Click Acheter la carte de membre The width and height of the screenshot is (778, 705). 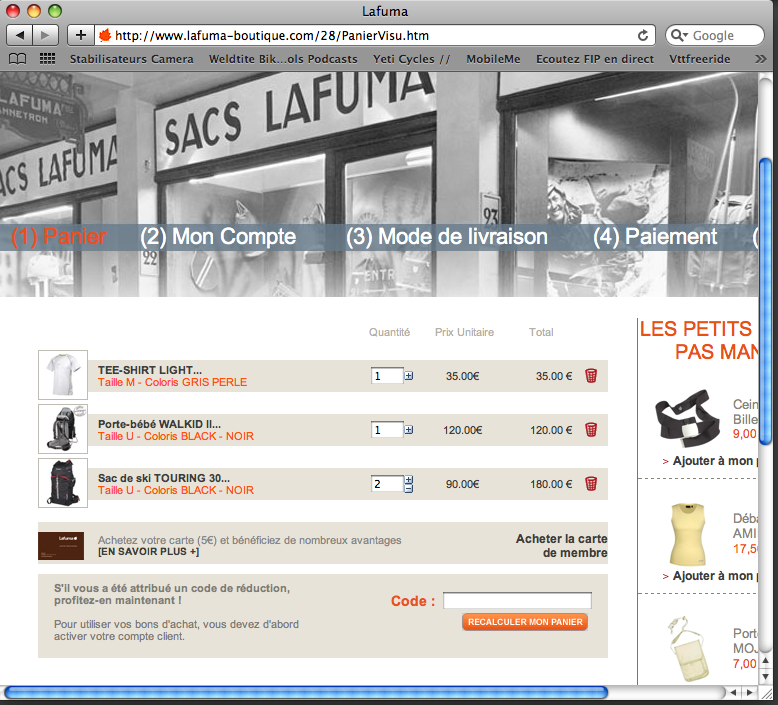tap(561, 546)
